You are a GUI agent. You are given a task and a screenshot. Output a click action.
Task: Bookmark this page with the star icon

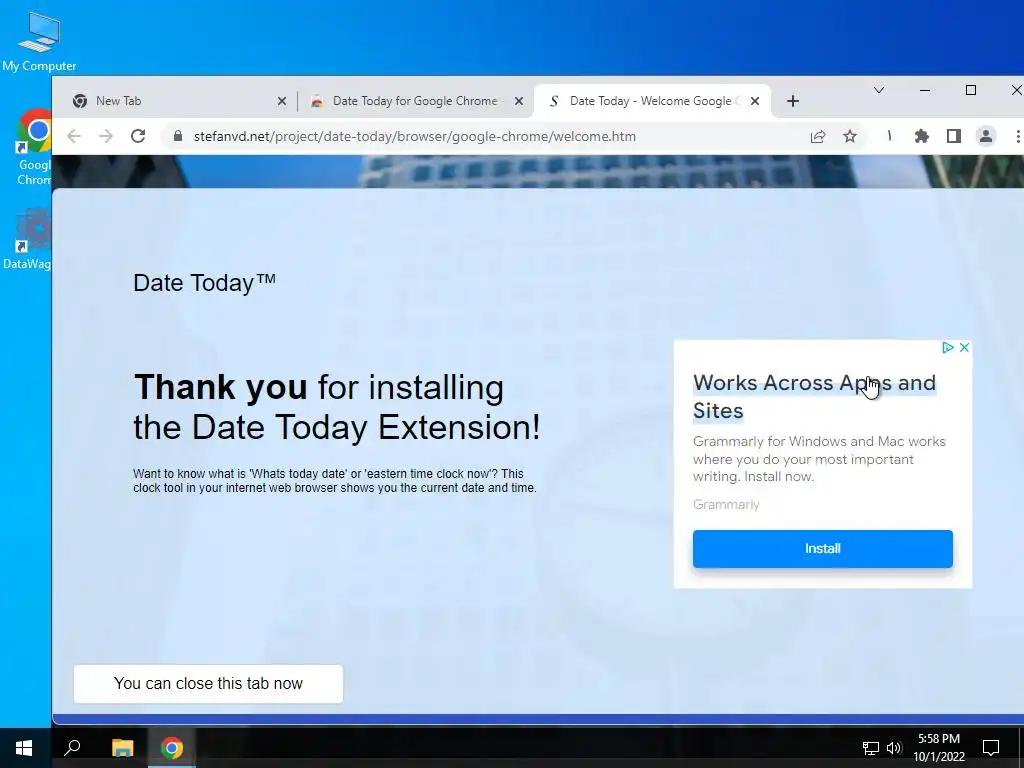pos(850,136)
